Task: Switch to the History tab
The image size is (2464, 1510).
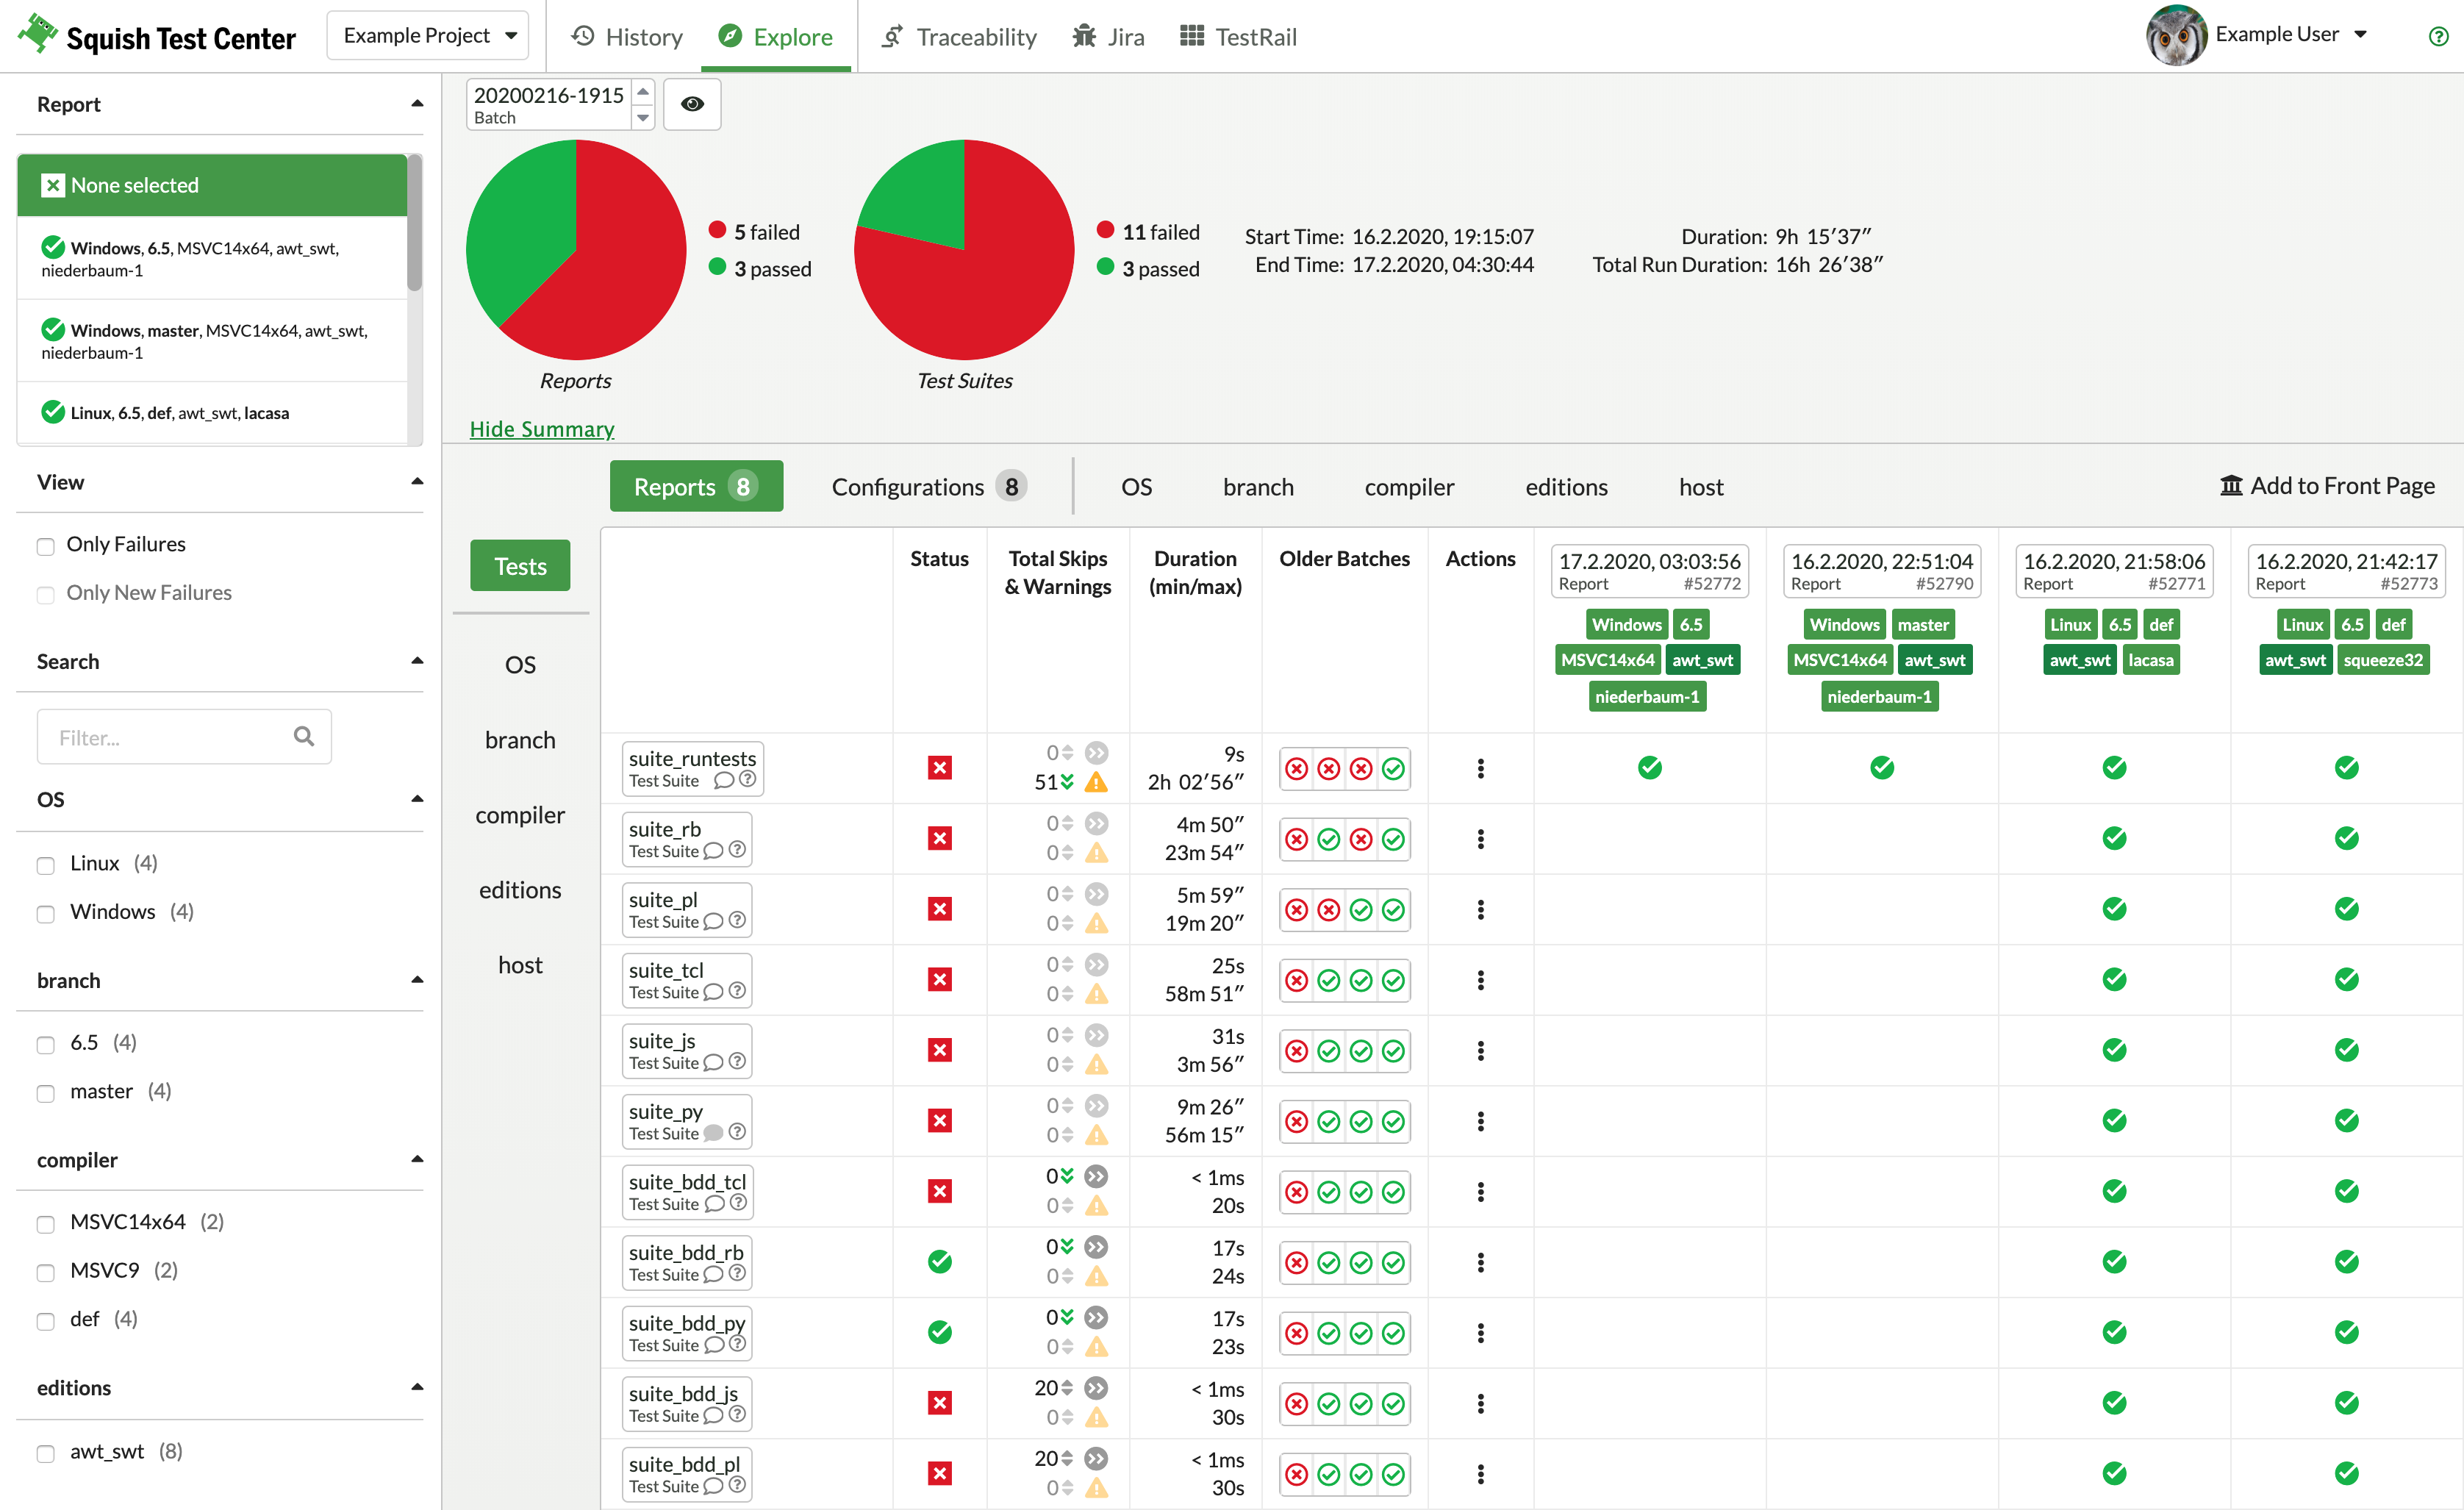Action: [x=627, y=37]
